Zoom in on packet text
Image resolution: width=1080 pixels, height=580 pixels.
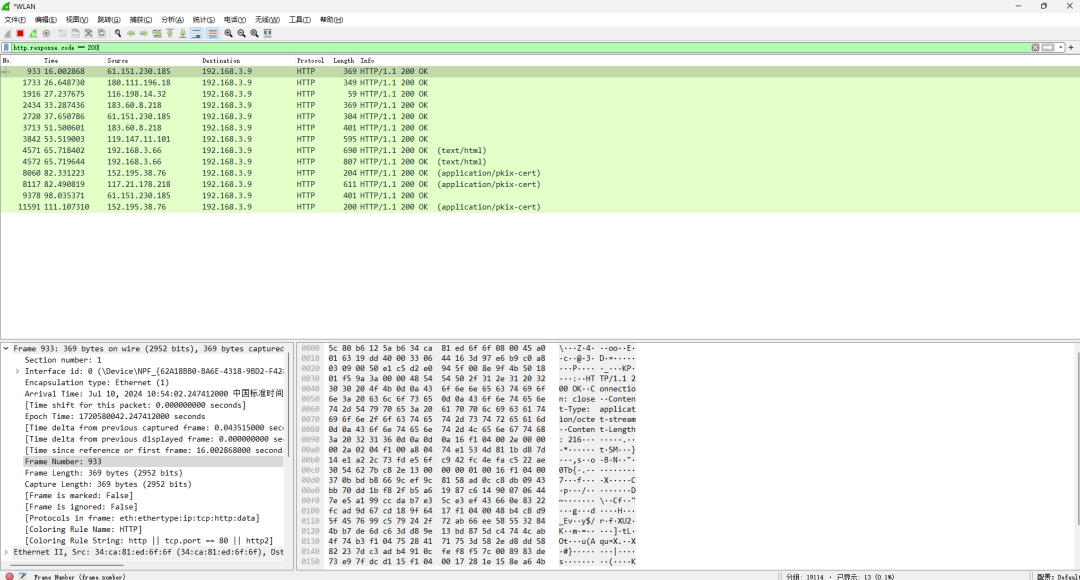click(x=228, y=33)
